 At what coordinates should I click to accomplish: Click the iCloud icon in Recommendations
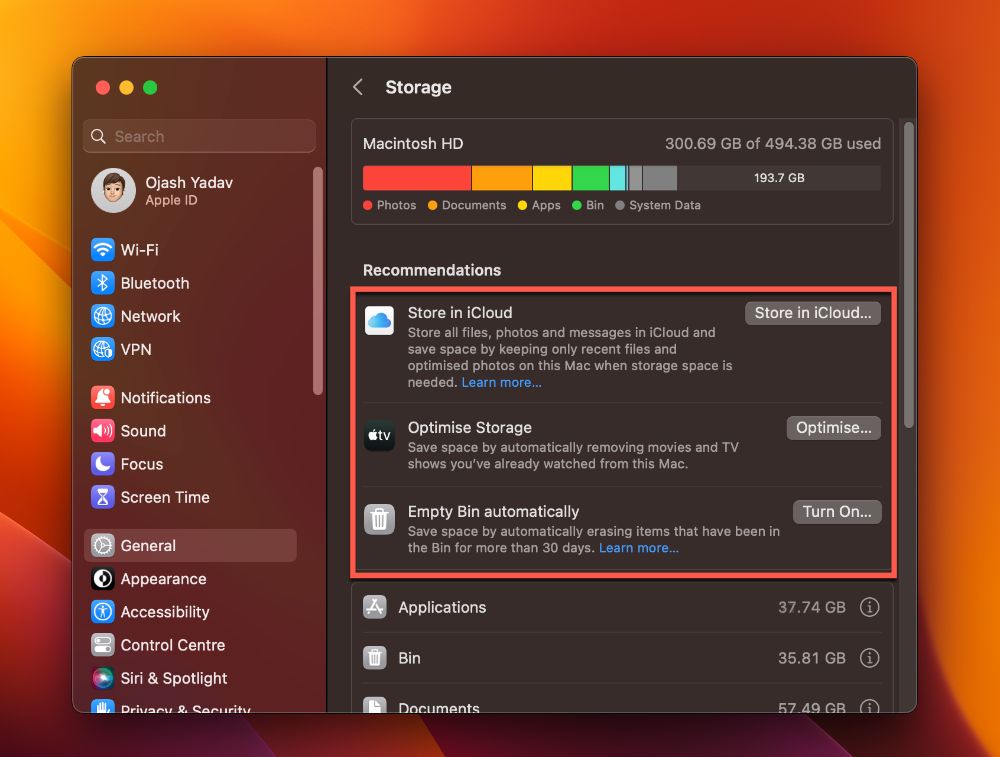(379, 320)
